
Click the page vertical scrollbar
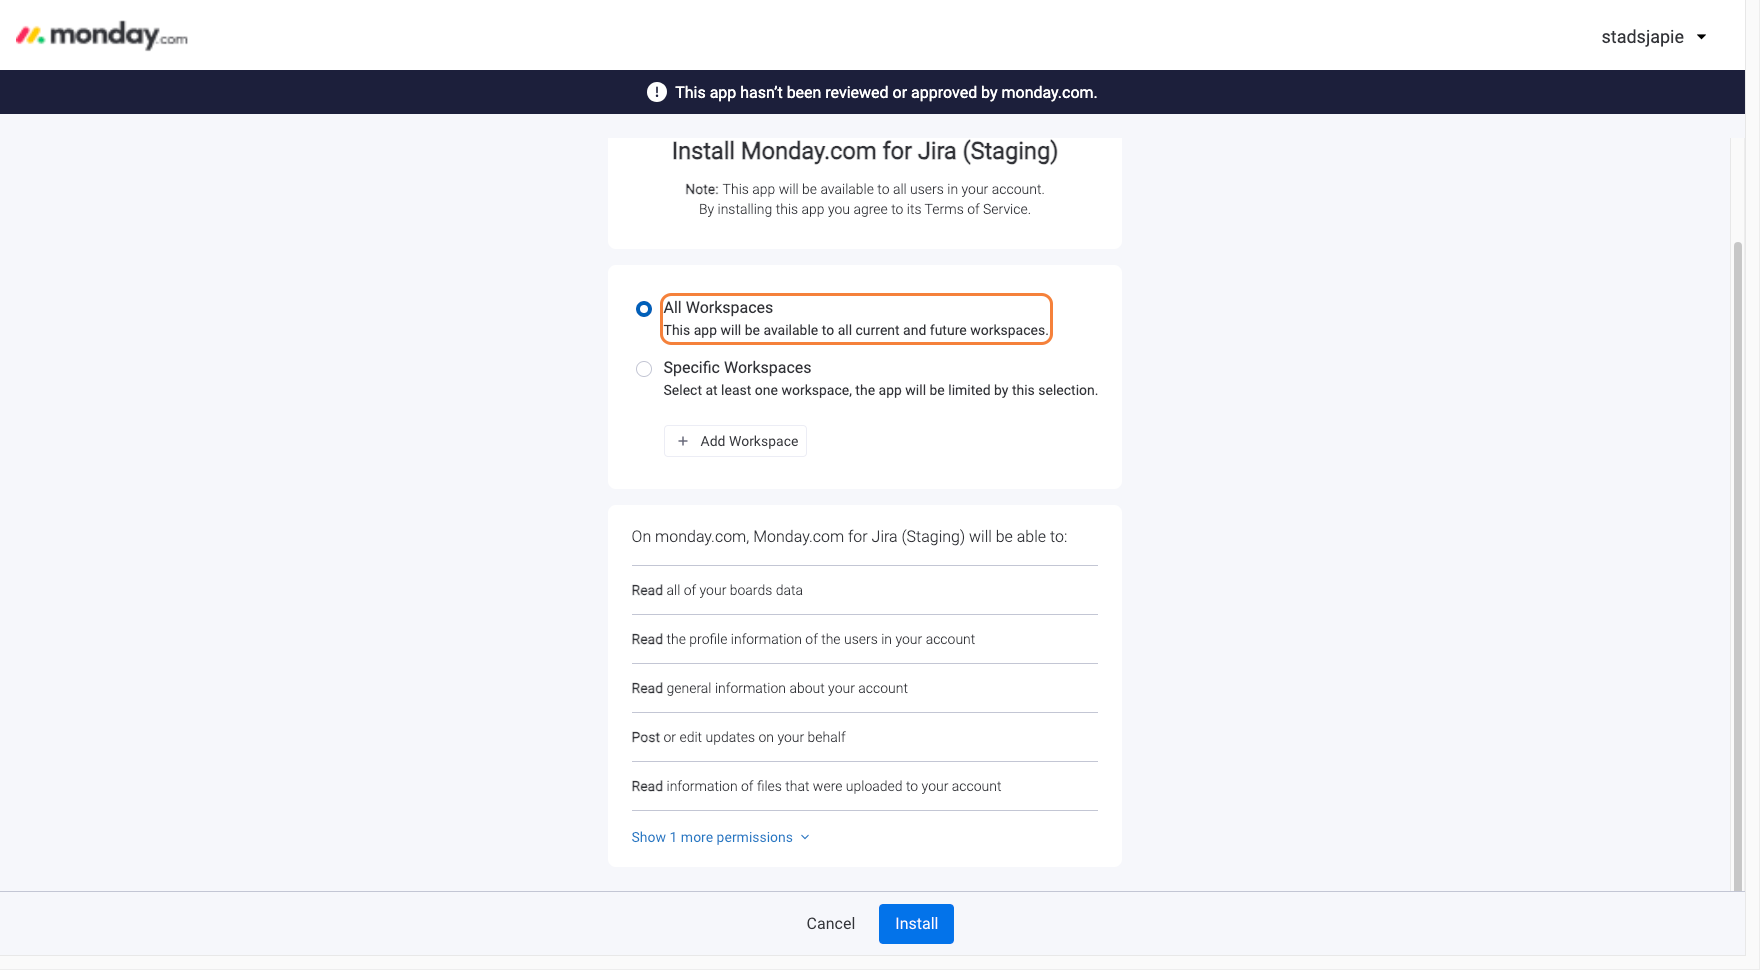click(x=1738, y=565)
